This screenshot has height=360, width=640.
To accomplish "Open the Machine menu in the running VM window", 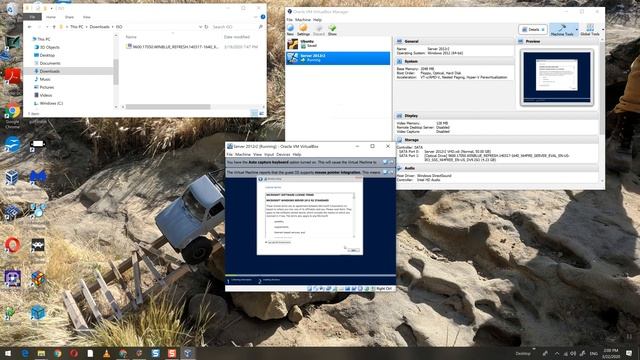I will coord(243,155).
